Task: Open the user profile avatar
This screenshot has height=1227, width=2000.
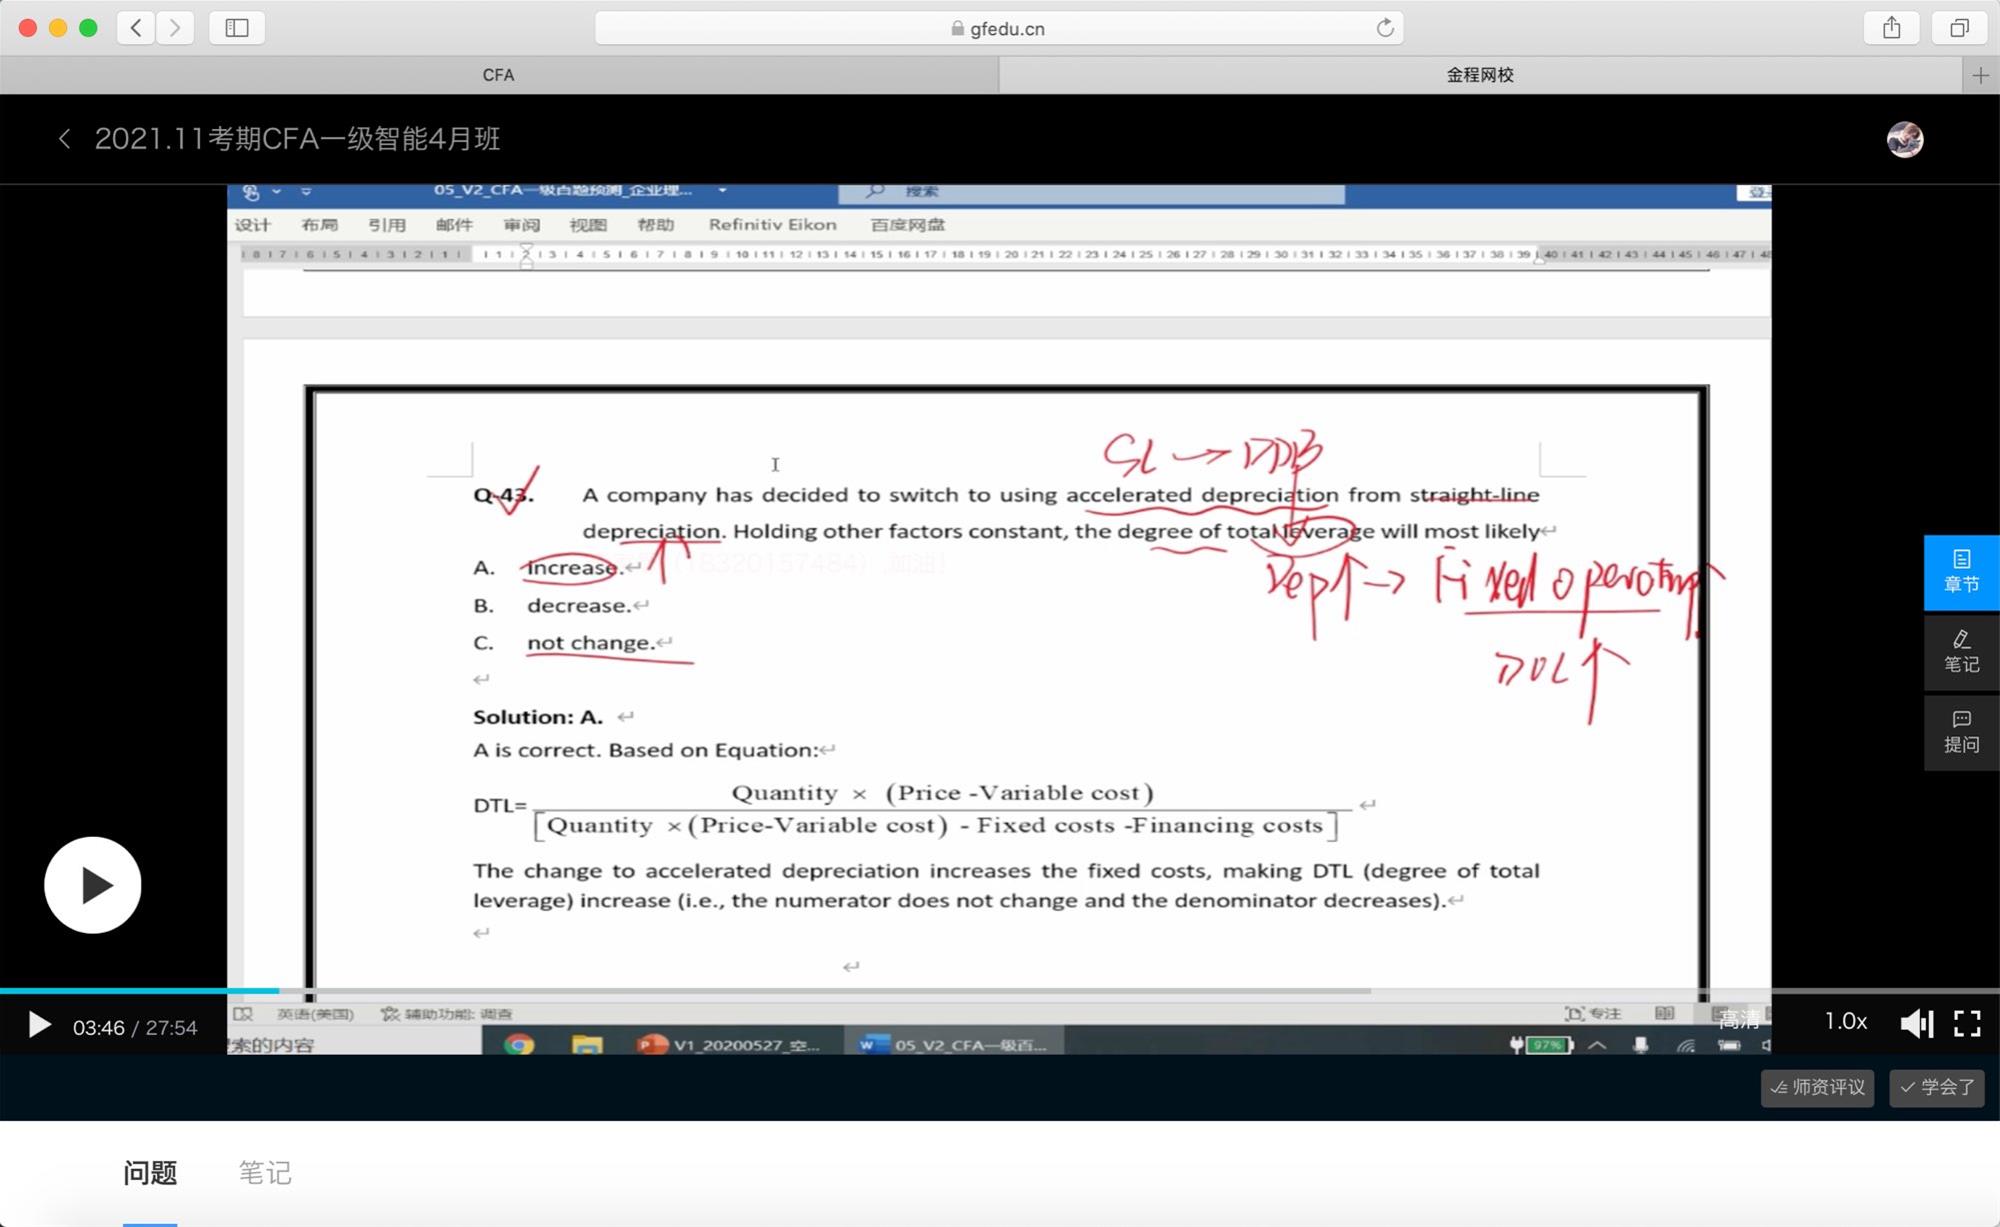Action: pos(1904,139)
